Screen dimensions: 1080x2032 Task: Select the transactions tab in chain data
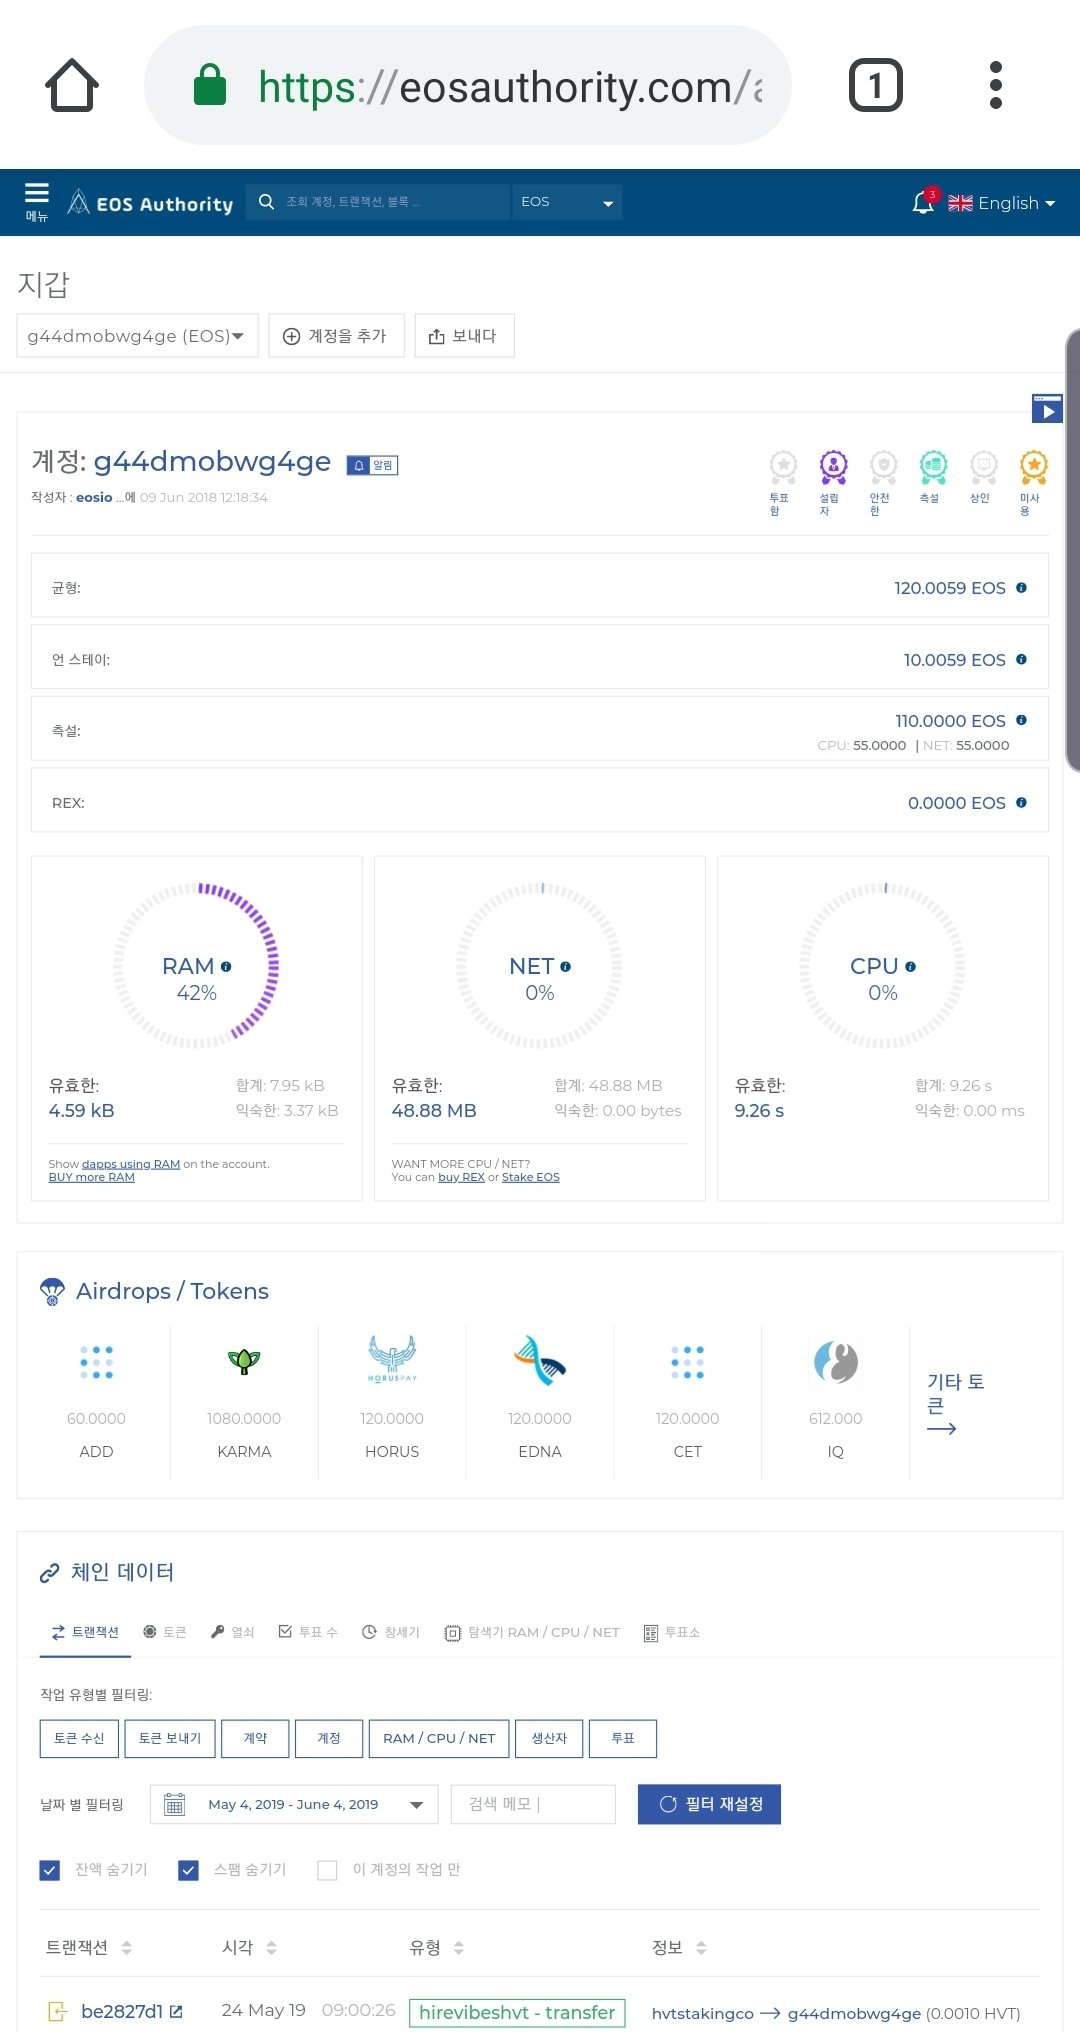click(x=86, y=1632)
